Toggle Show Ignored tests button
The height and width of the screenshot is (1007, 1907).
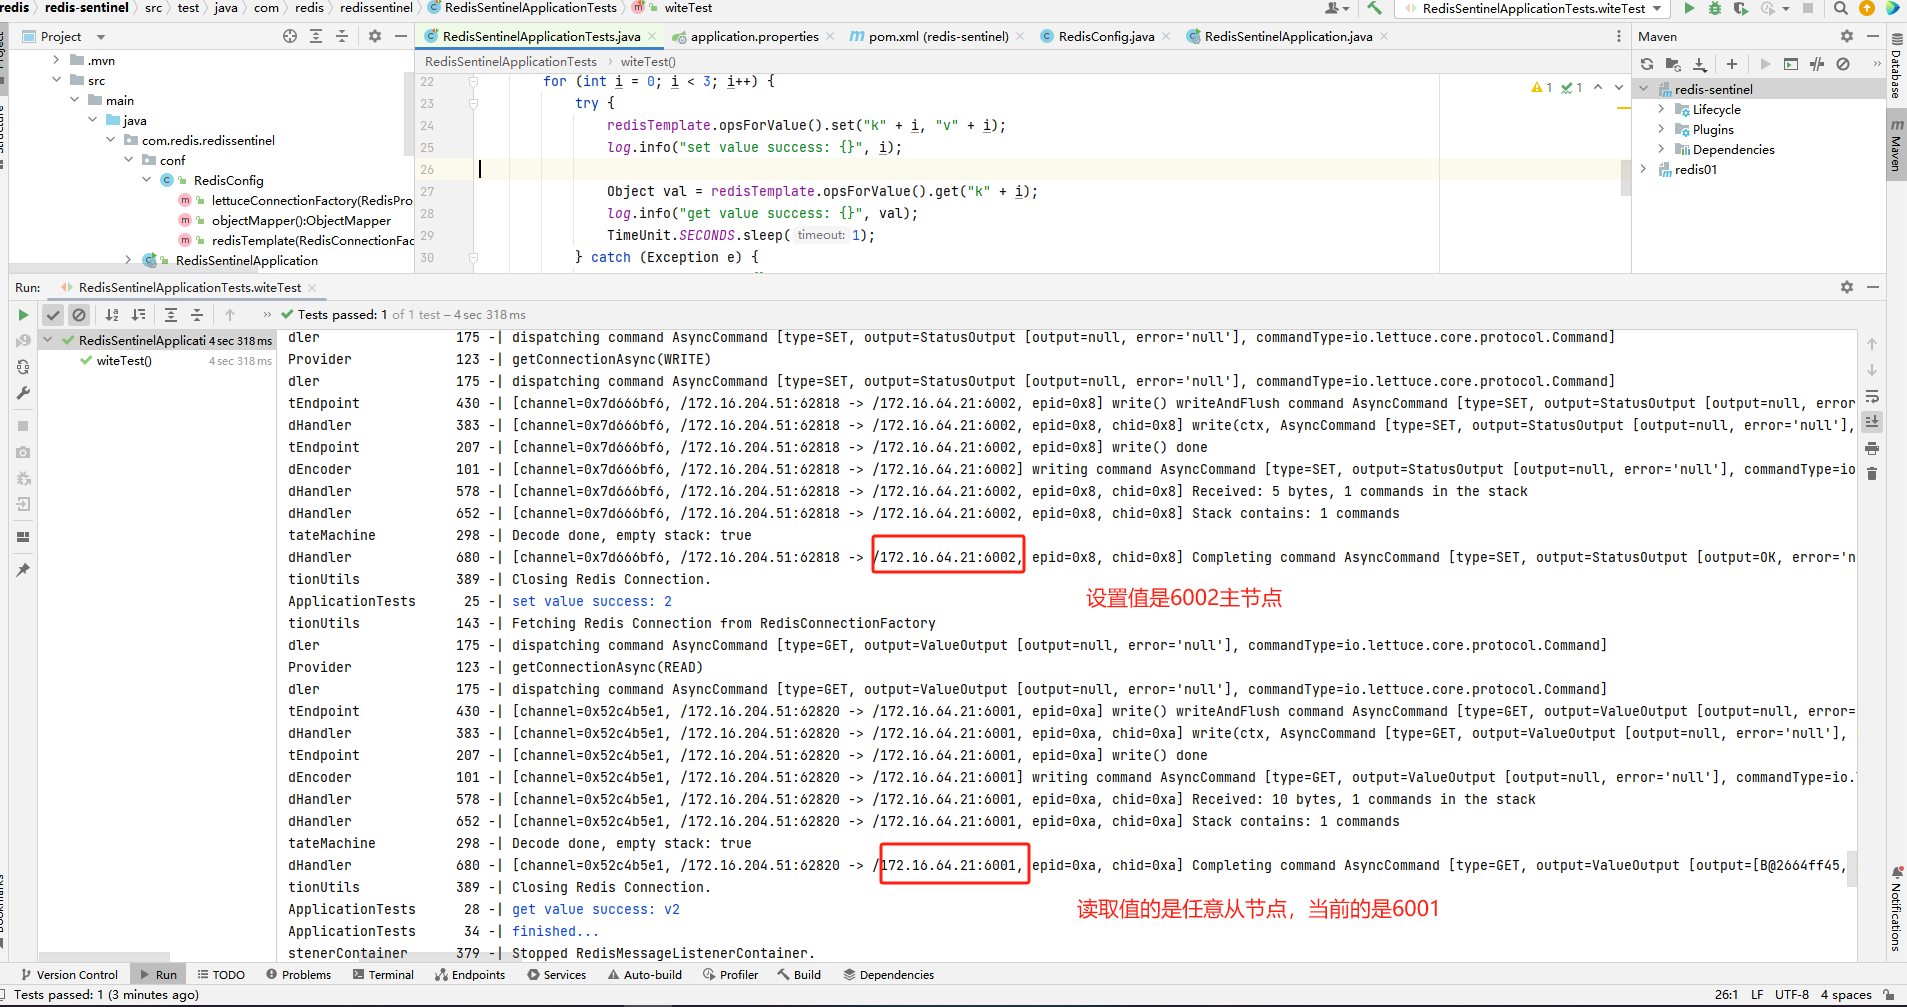(x=79, y=315)
